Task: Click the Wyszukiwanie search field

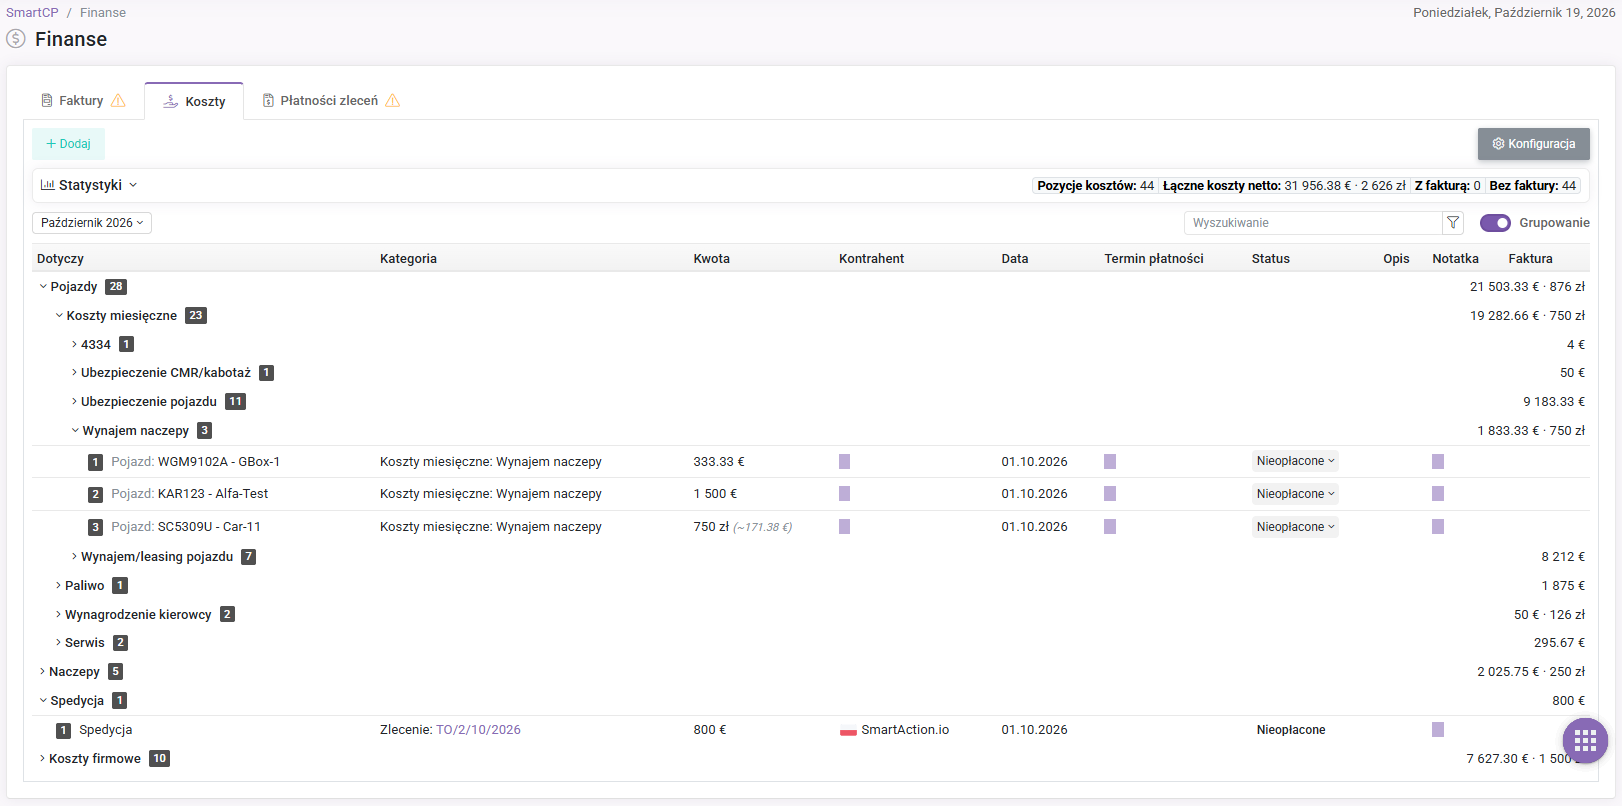Action: pyautogui.click(x=1312, y=223)
